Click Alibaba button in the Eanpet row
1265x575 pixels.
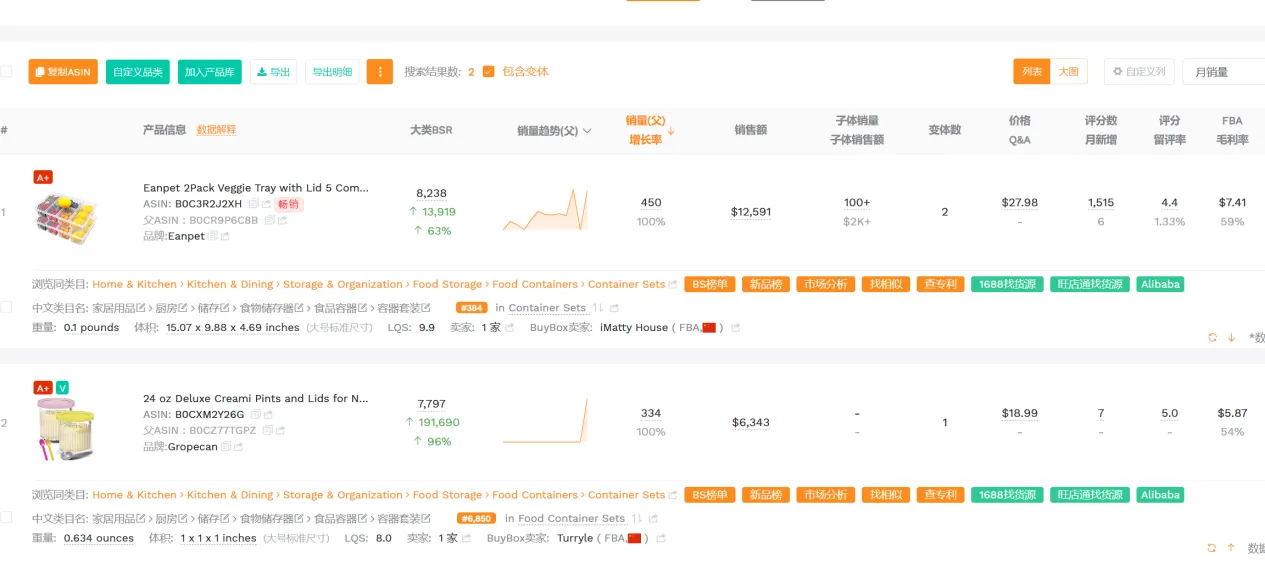coord(1160,285)
